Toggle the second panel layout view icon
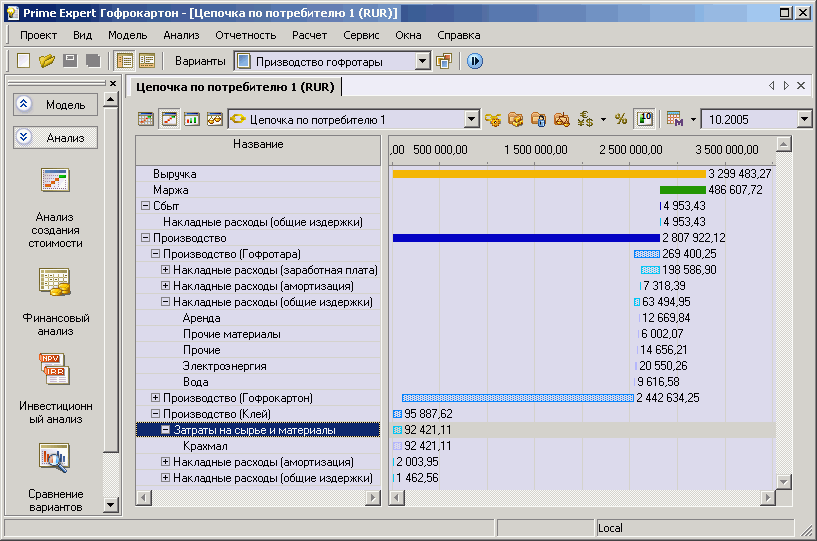The image size is (817, 541). coord(147,61)
